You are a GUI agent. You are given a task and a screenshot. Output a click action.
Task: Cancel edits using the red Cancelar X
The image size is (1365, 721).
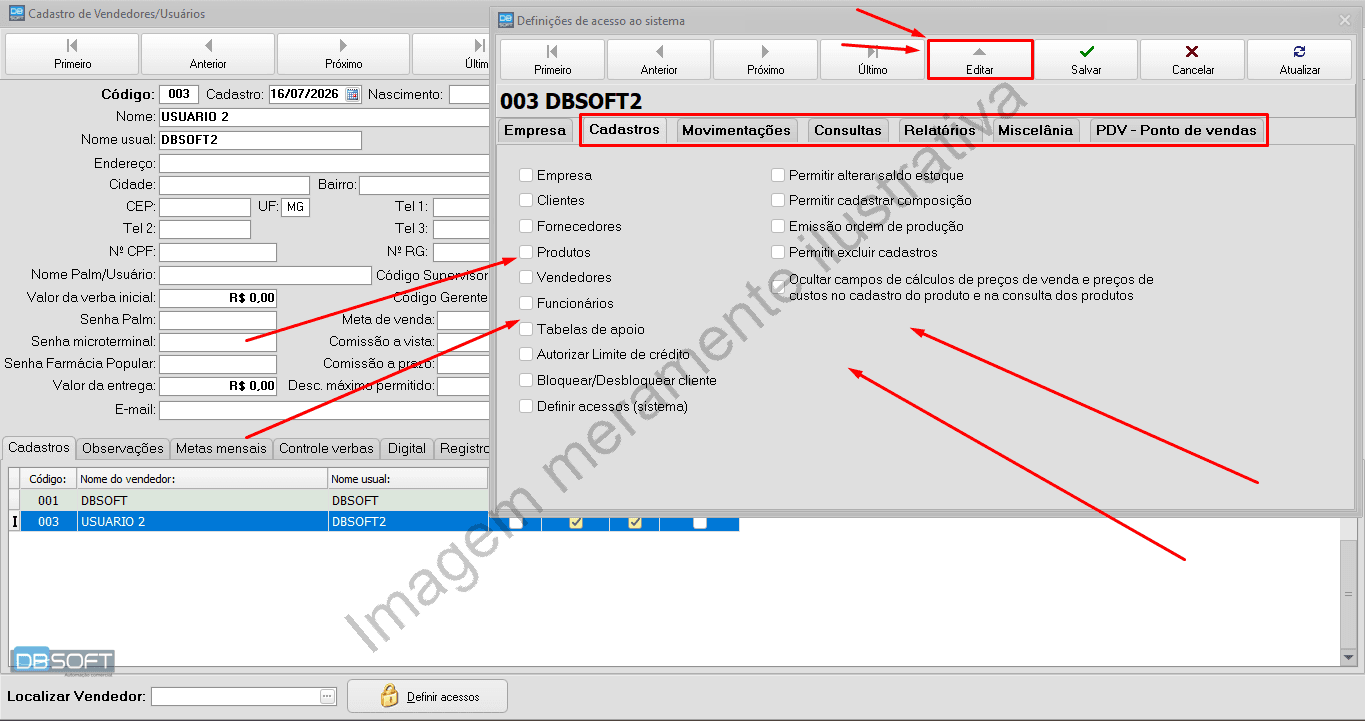(1193, 59)
